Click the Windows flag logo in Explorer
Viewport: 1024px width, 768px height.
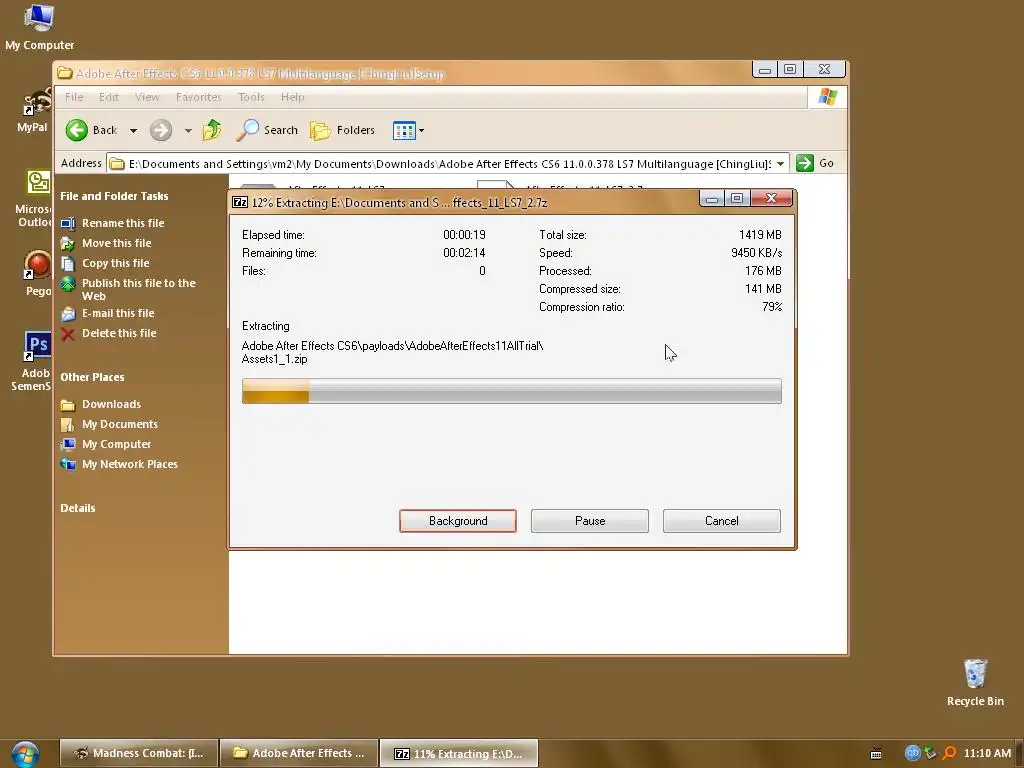827,97
